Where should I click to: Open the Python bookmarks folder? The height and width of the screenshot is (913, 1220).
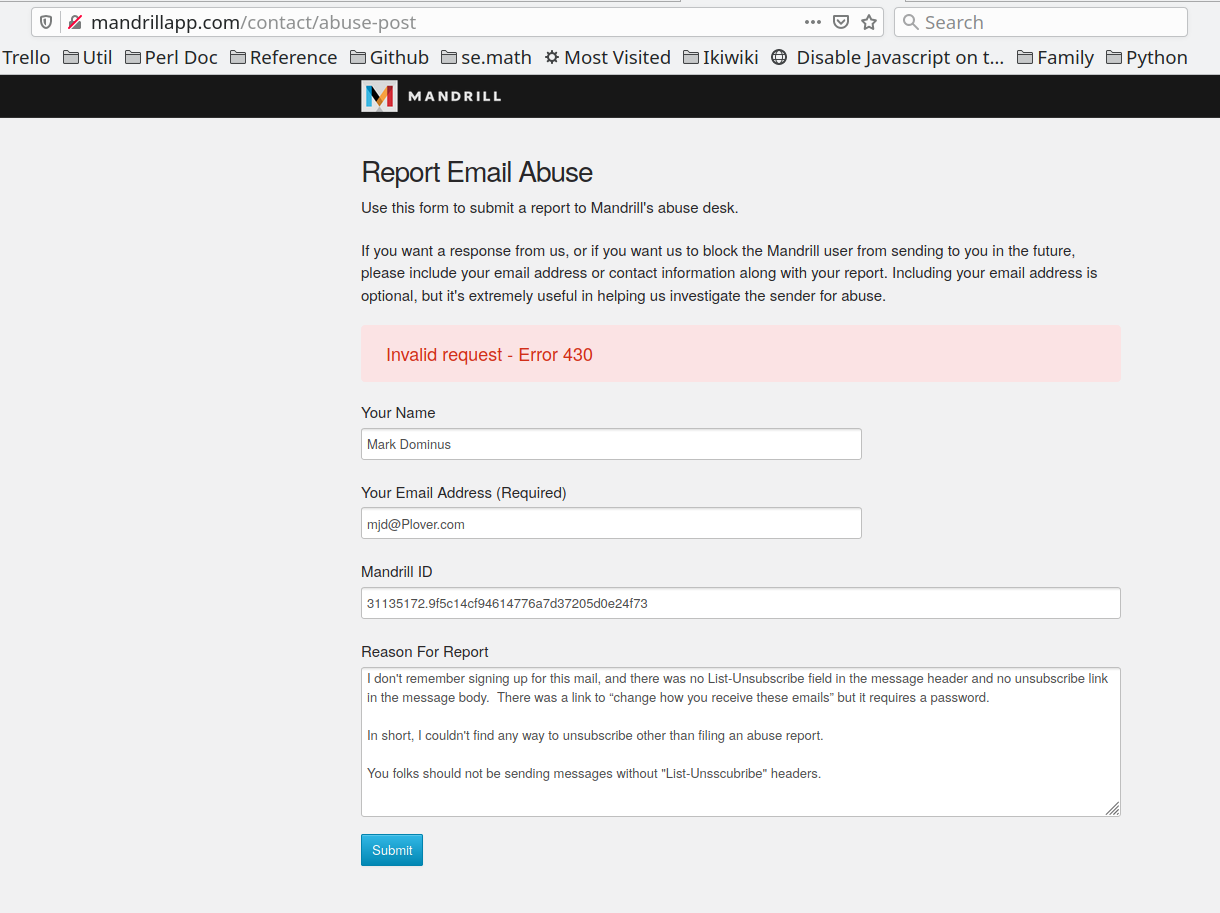[1146, 57]
